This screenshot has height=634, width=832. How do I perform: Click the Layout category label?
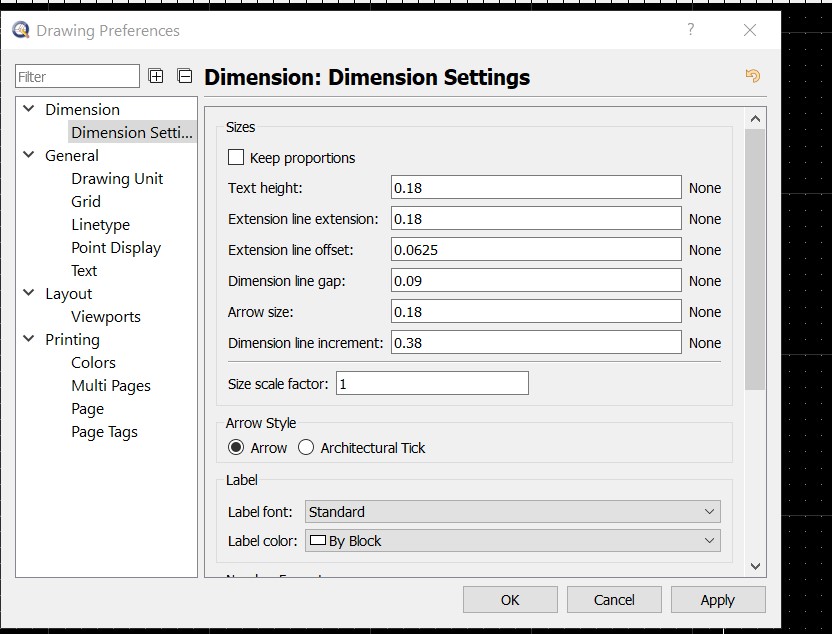68,293
